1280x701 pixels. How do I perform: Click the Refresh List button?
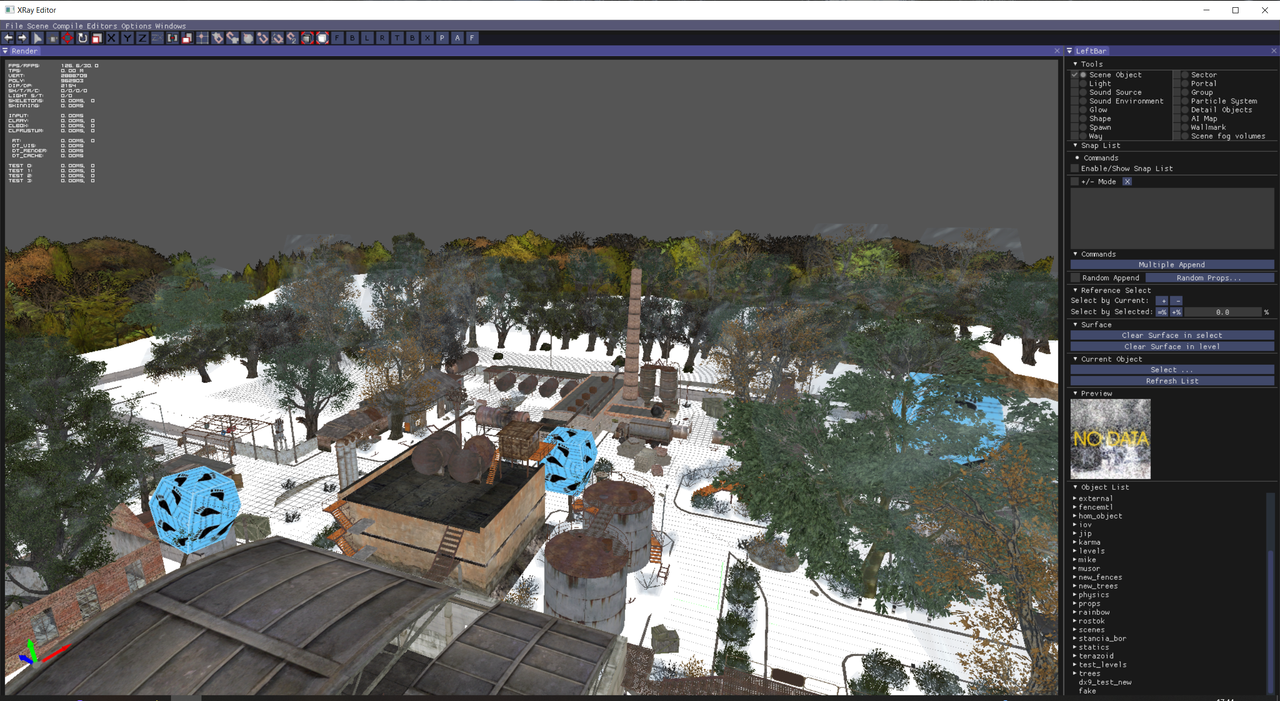coord(1172,381)
